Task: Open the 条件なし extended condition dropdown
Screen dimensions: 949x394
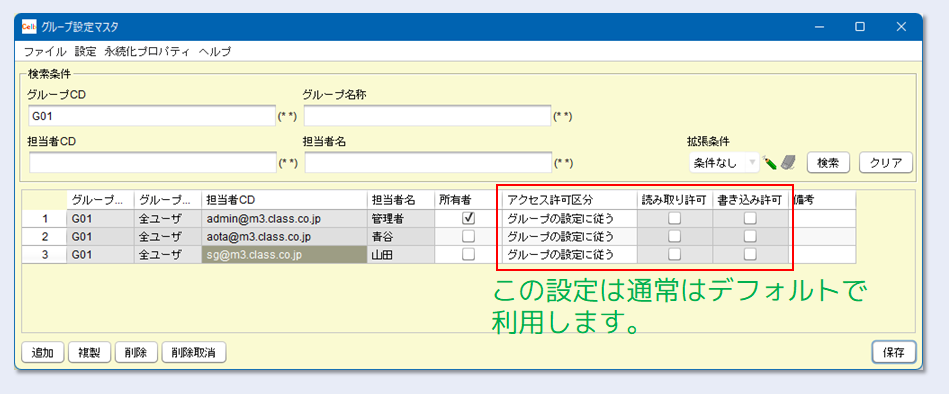Action: 723,162
